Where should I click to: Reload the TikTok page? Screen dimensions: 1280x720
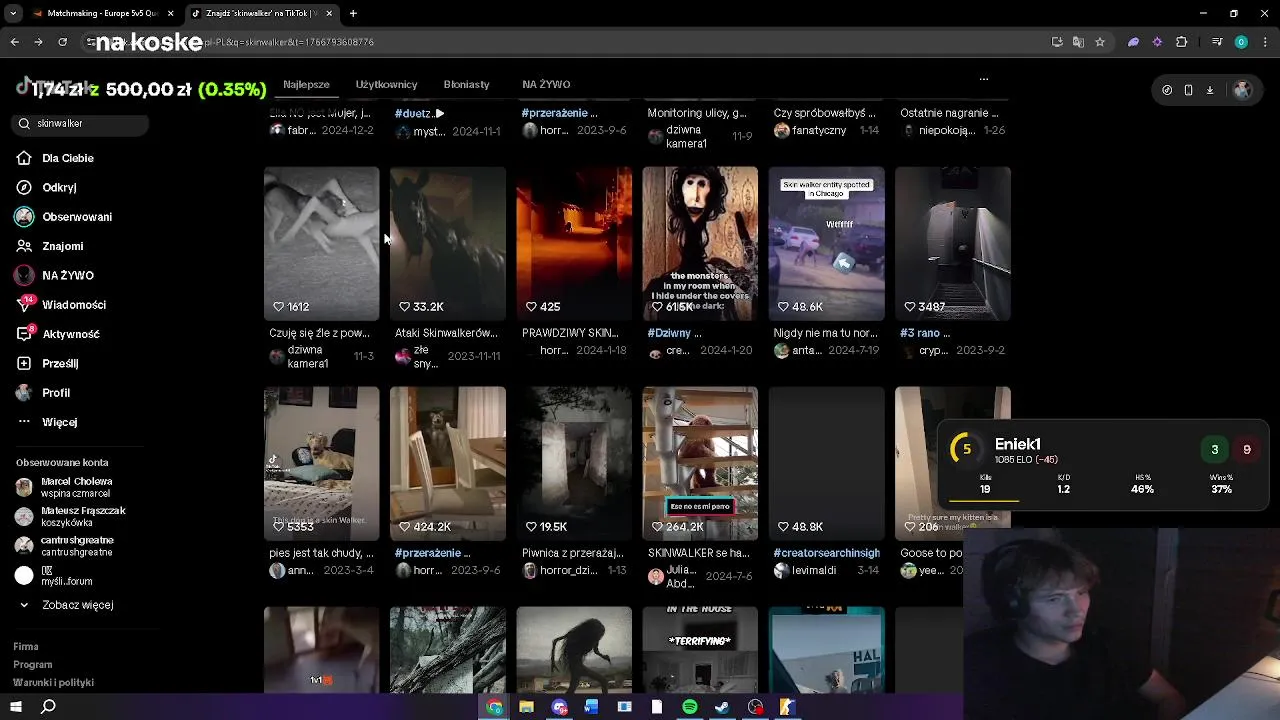pos(62,42)
